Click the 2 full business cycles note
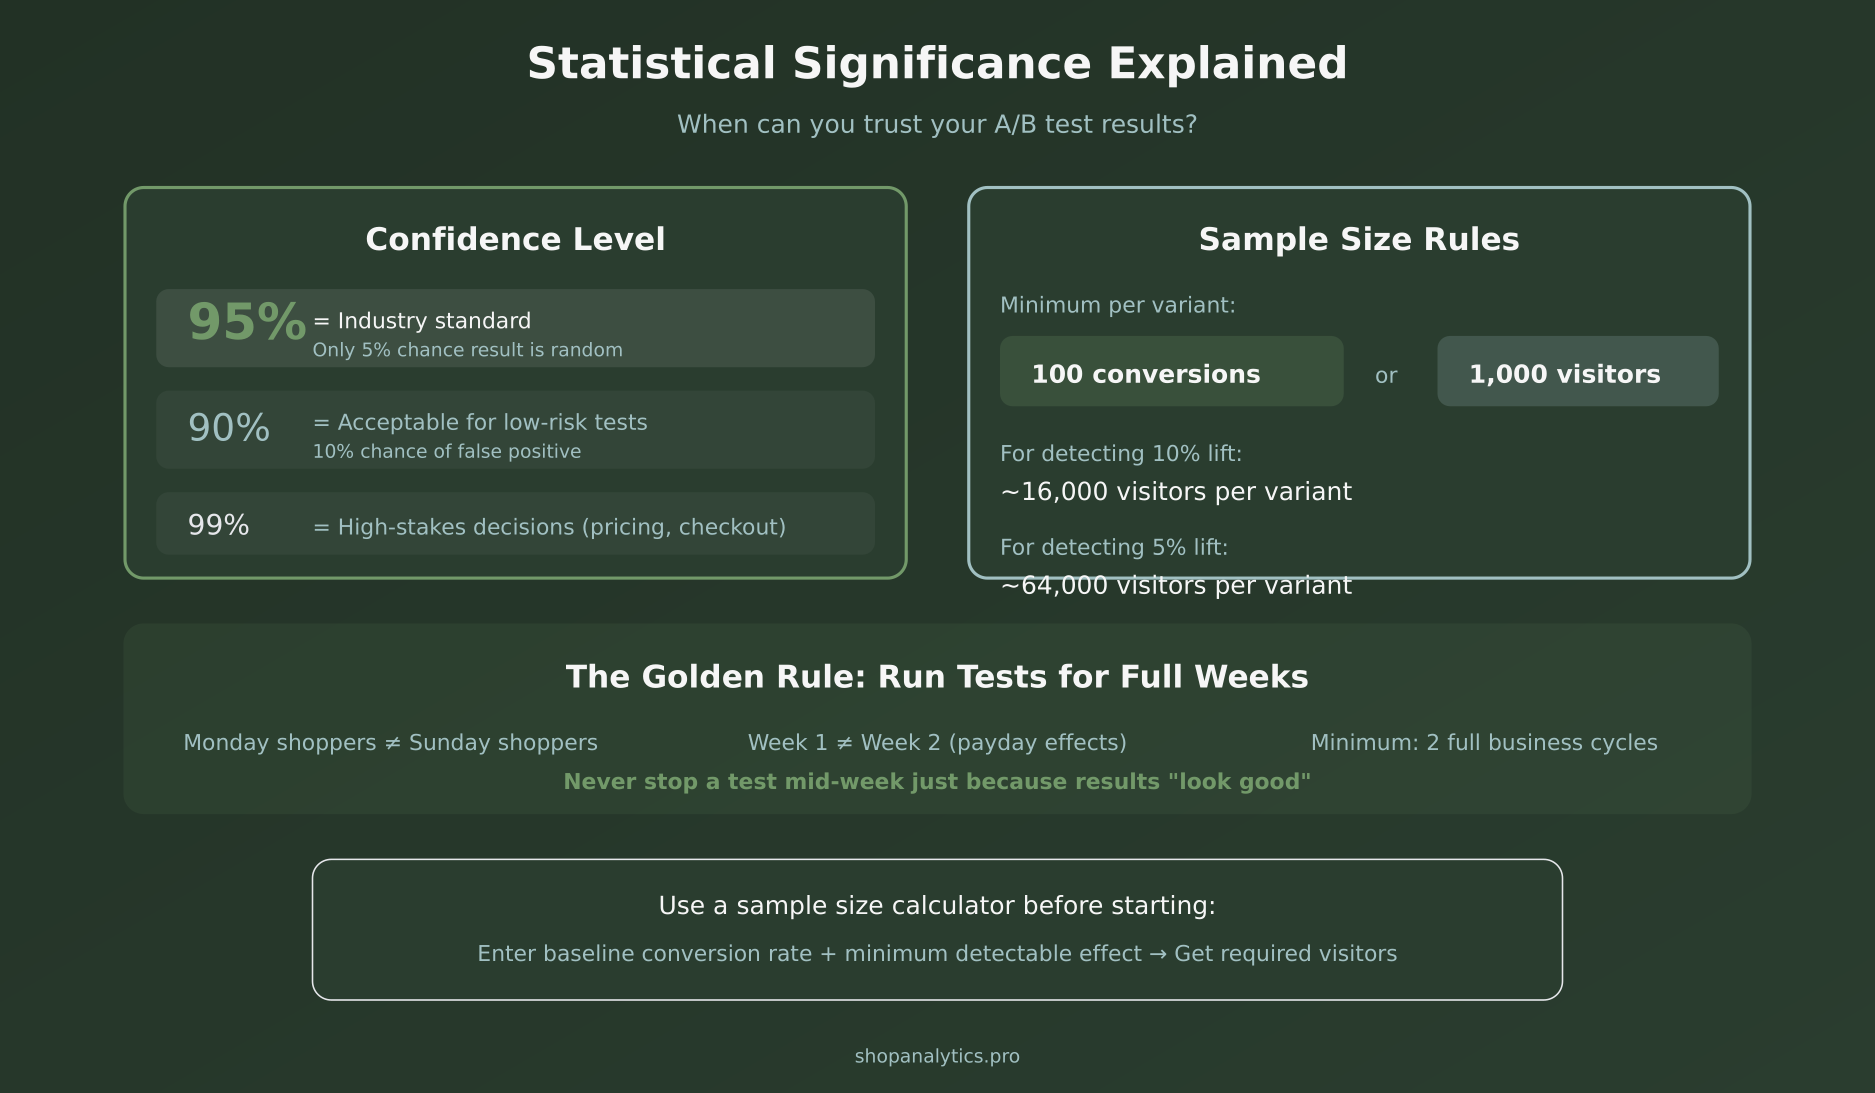The image size is (1875, 1093). (1484, 742)
